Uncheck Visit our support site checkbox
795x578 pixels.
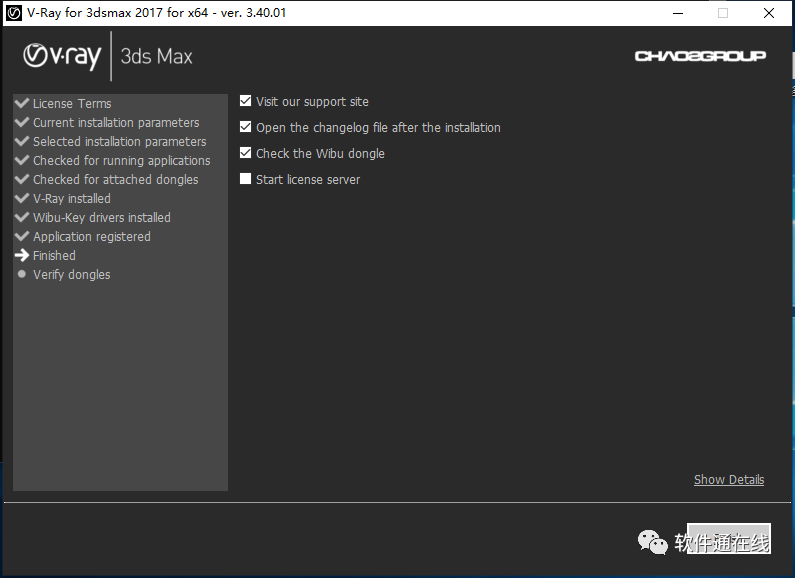coord(245,101)
